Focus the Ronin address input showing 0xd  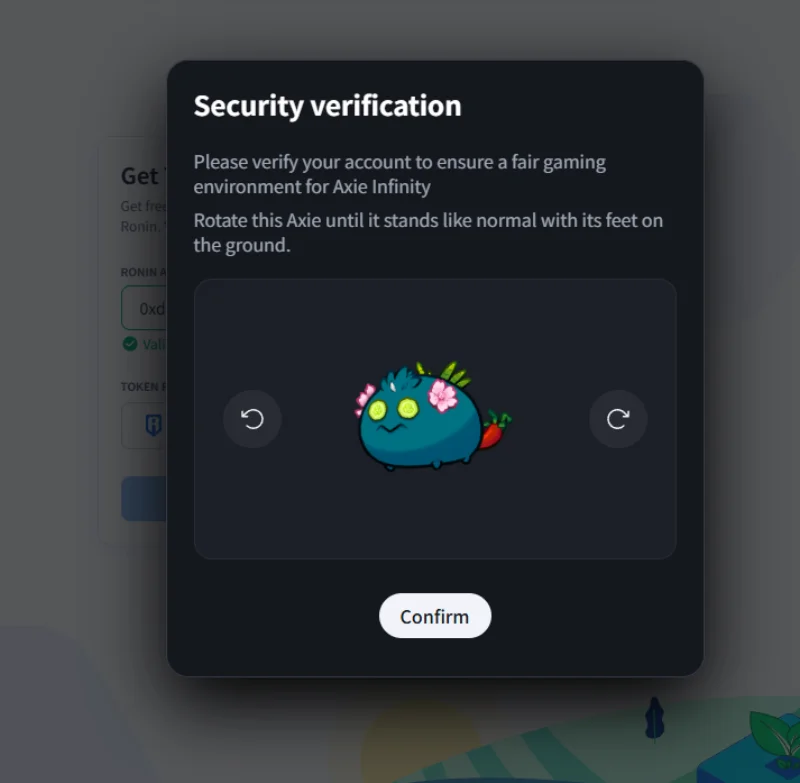144,308
